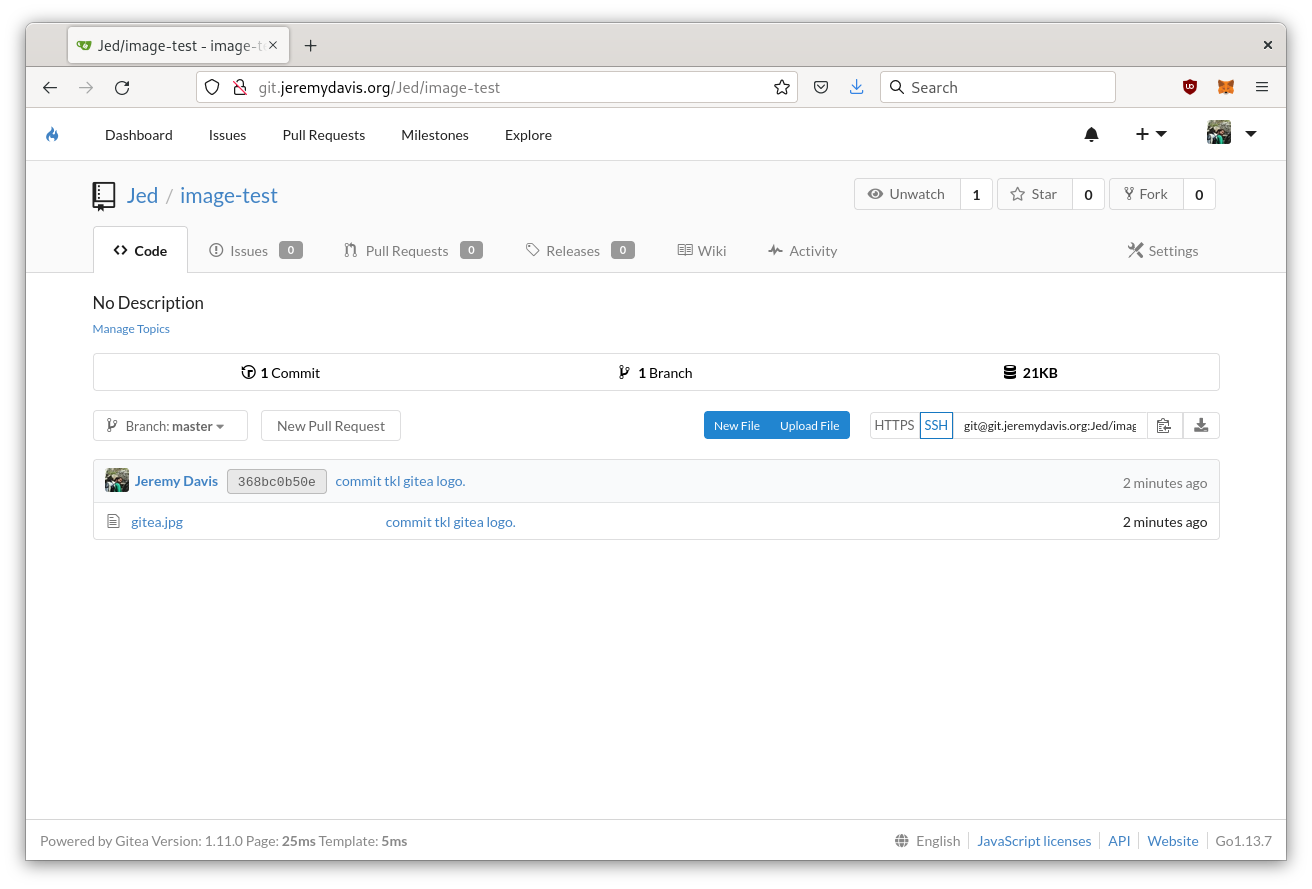Screen dimensions: 1312x889
Task: Switch clone protocol to HTTPS
Action: 894,425
